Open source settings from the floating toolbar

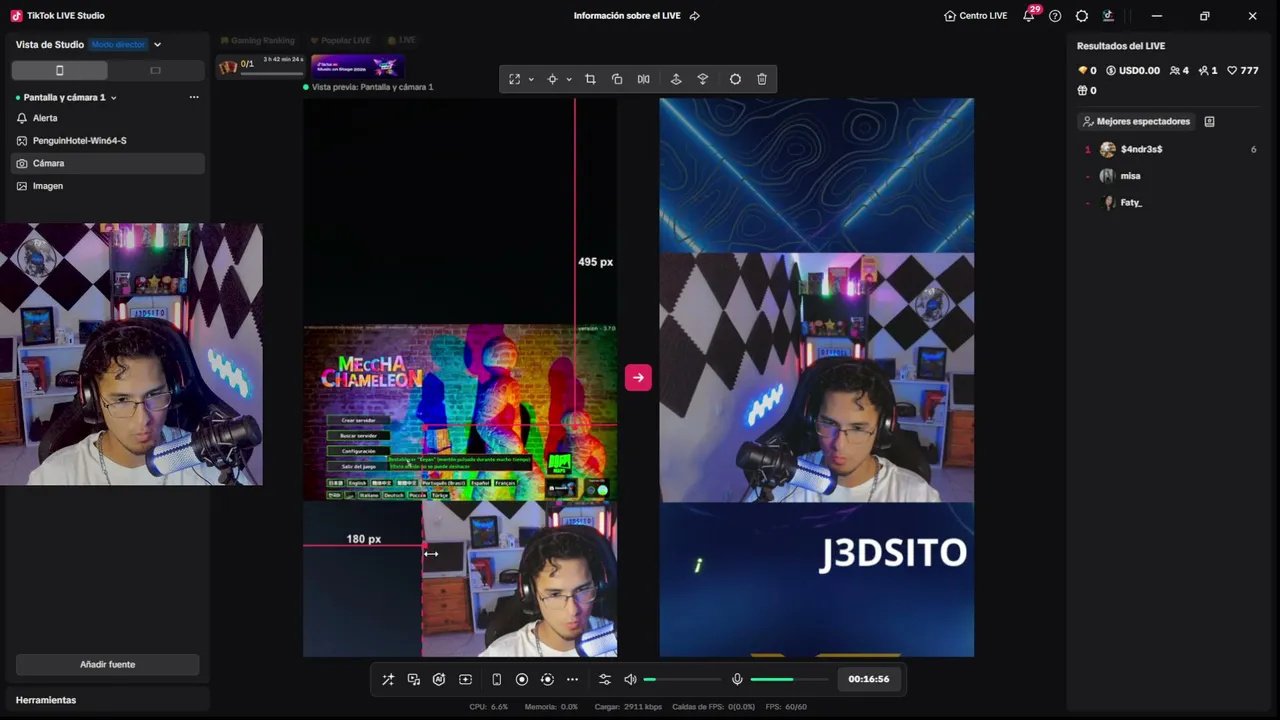click(735, 79)
